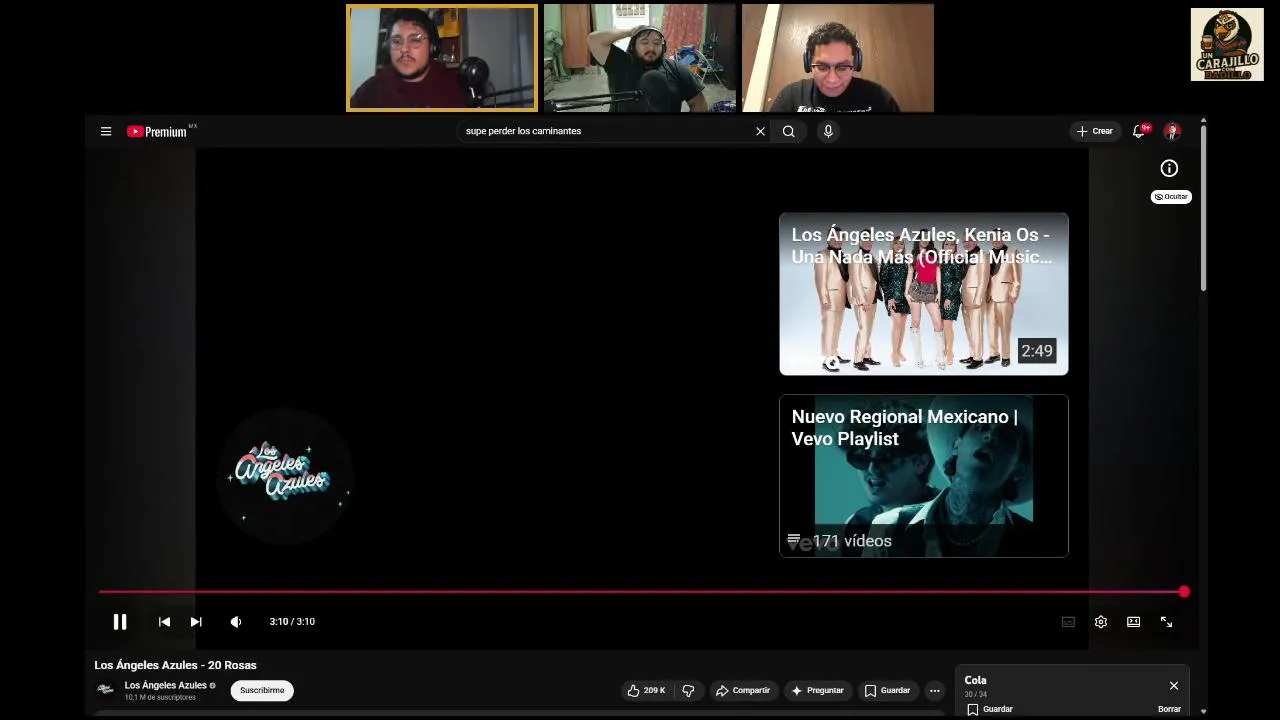The height and width of the screenshot is (720, 1280).
Task: Close the Cola queue panel
Action: pyautogui.click(x=1173, y=686)
